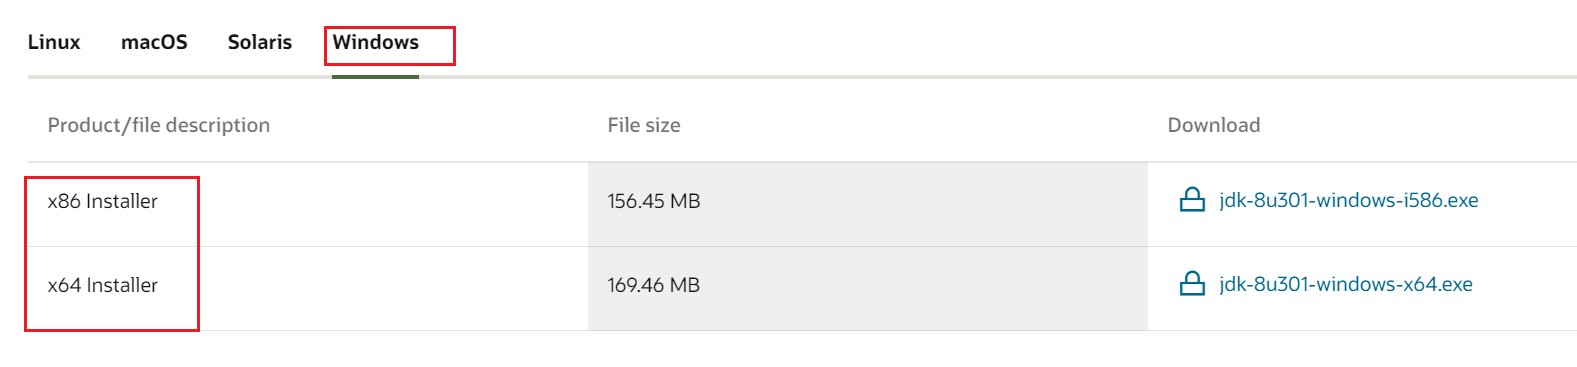
Task: Click the active Windows tab
Action: point(376,42)
